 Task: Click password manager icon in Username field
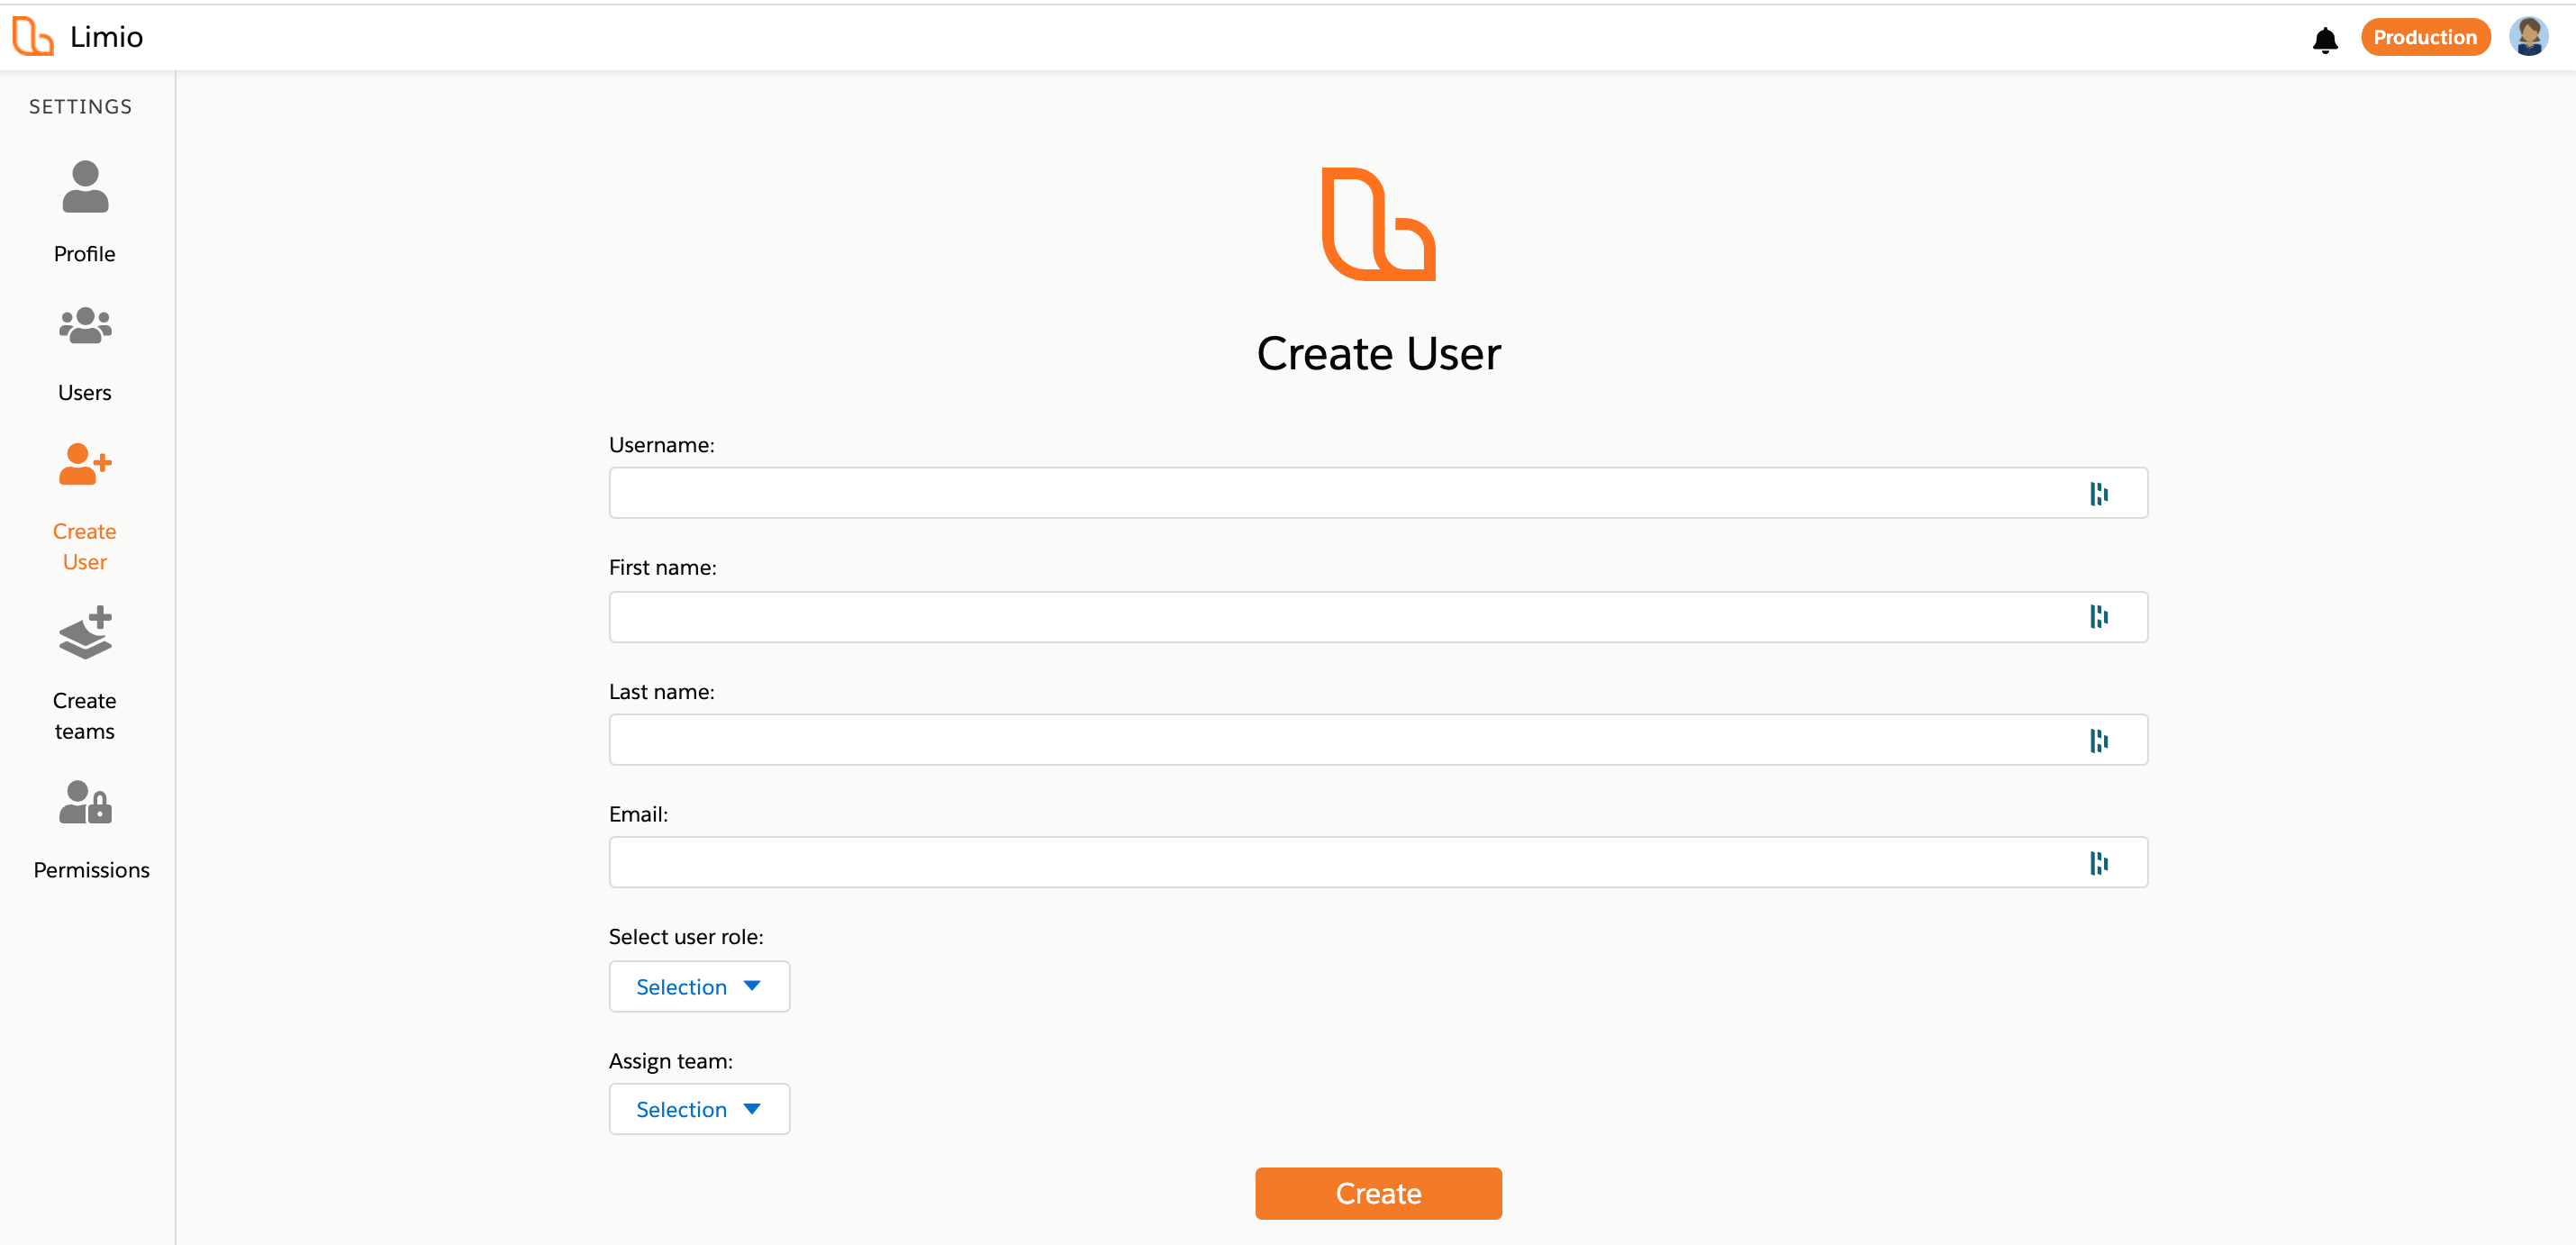click(2098, 494)
